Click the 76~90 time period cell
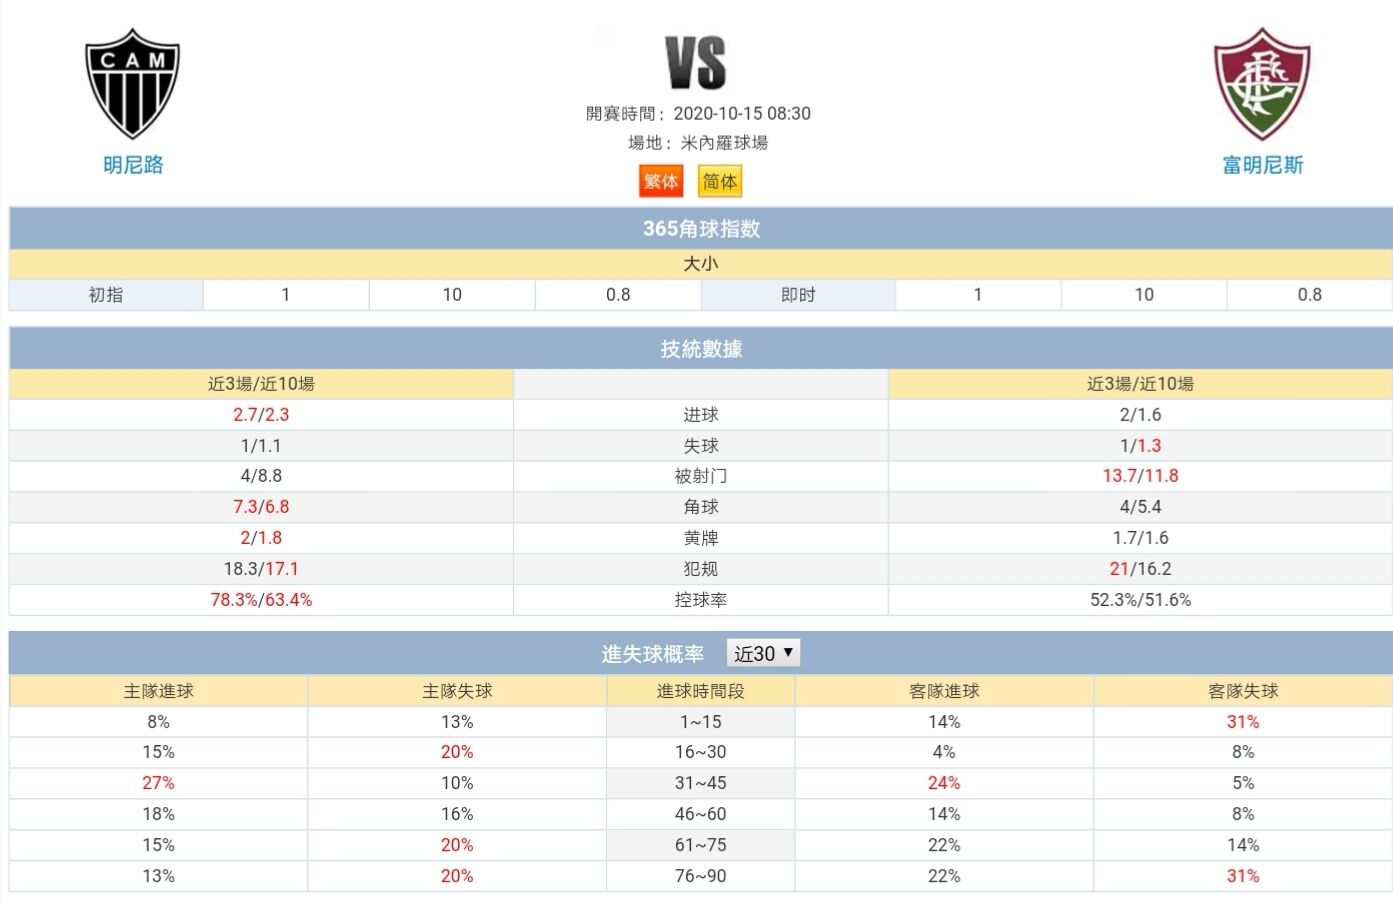Screen dimensions: 1393x905 pos(701,876)
